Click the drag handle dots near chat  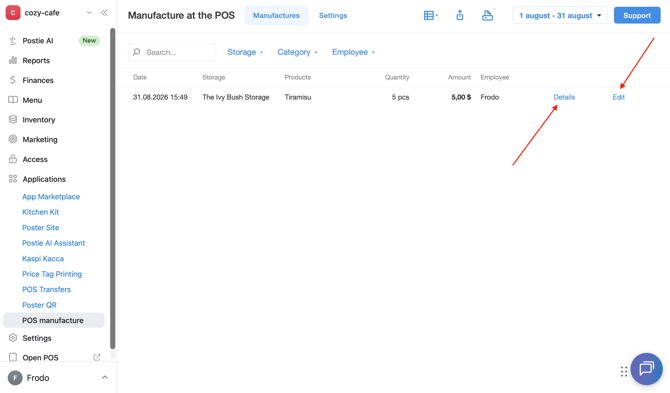click(x=624, y=371)
